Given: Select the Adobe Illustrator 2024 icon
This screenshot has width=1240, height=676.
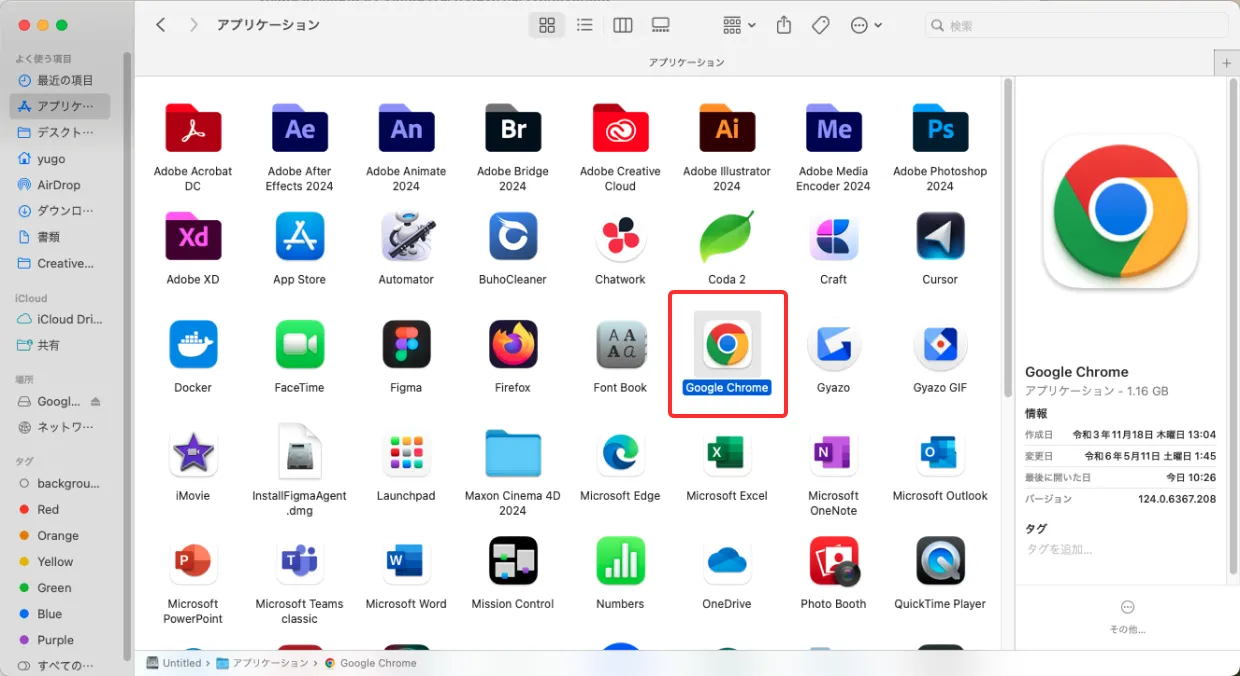Looking at the screenshot, I should pyautogui.click(x=727, y=128).
